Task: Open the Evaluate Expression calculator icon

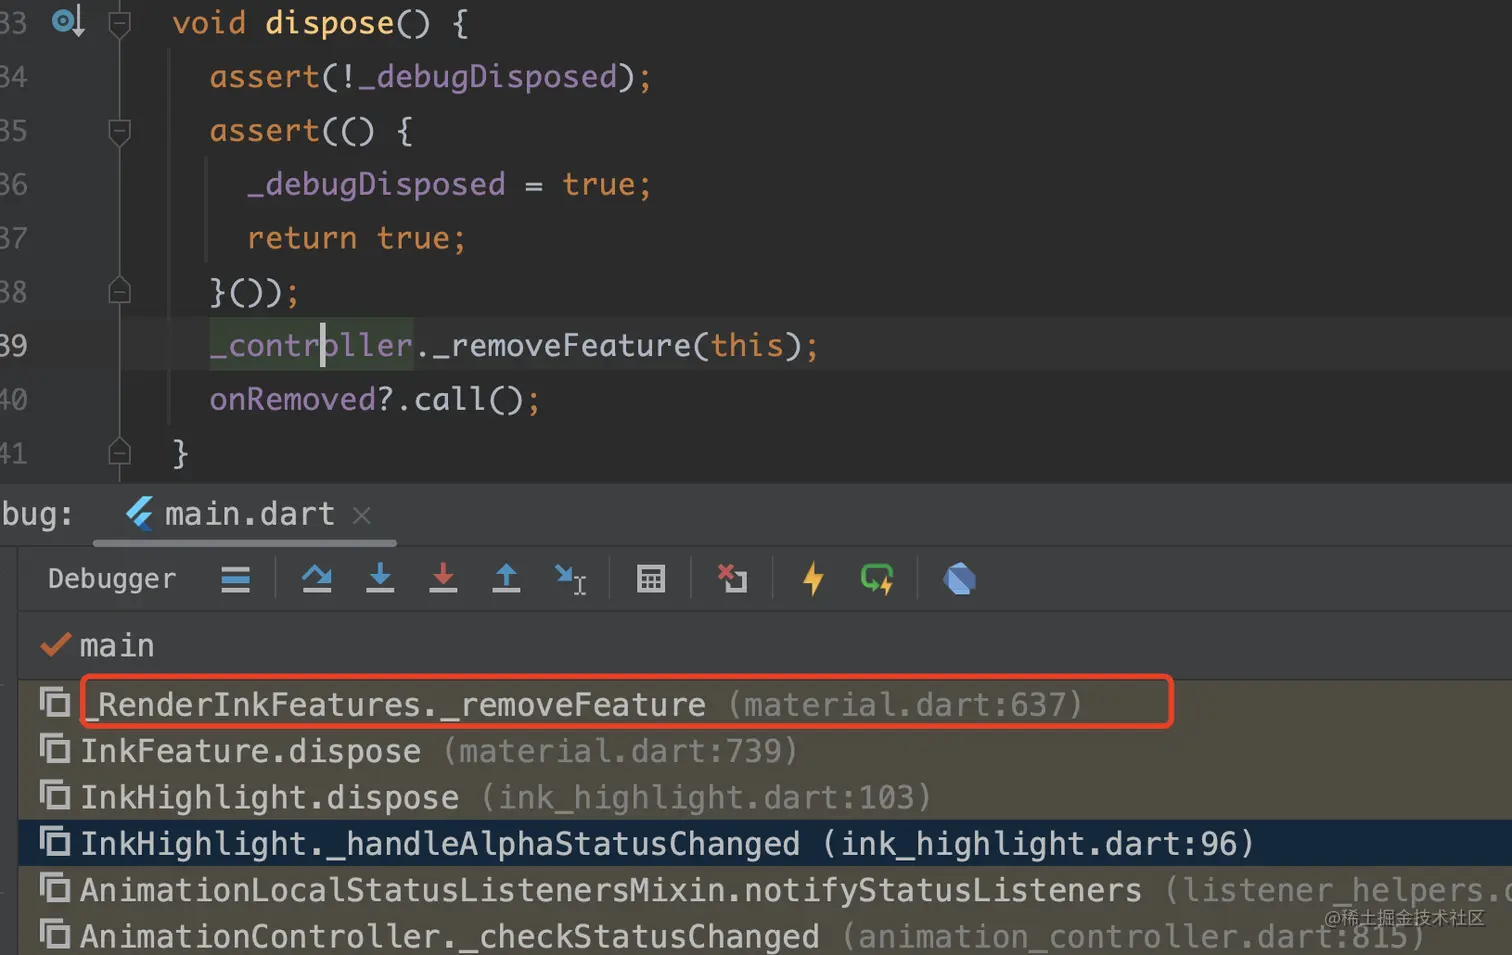Action: [651, 579]
